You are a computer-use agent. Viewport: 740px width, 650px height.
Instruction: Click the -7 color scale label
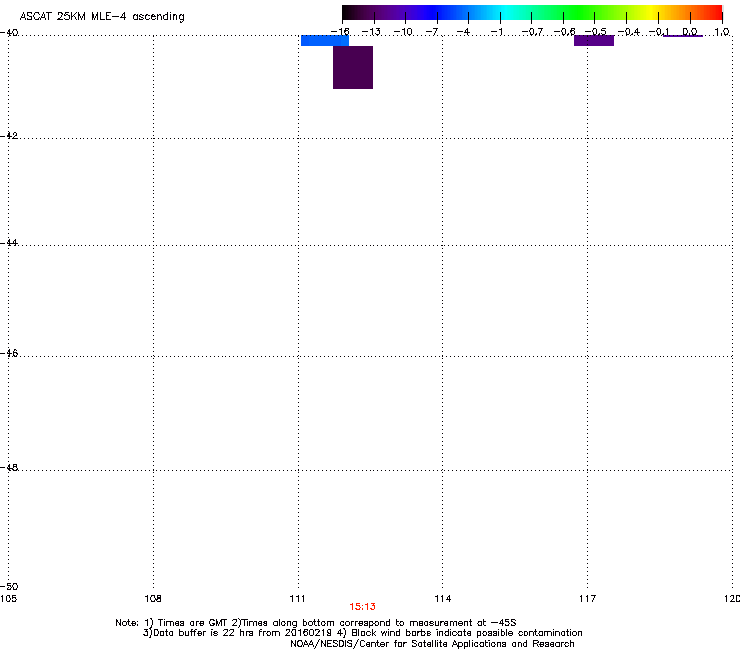[x=432, y=32]
